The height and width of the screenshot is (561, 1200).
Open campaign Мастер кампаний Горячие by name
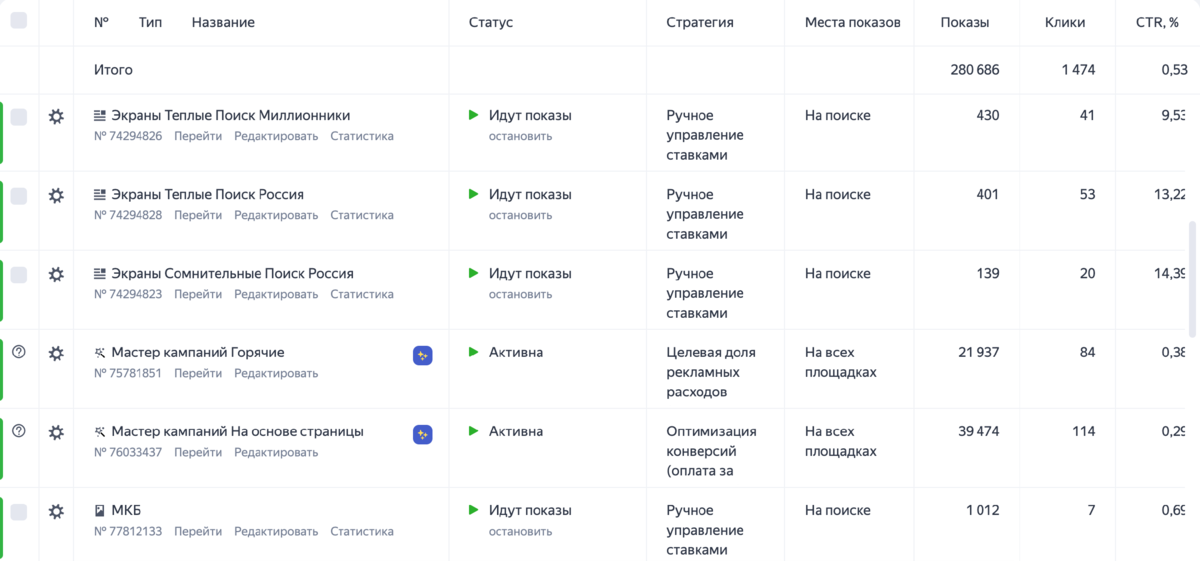198,353
